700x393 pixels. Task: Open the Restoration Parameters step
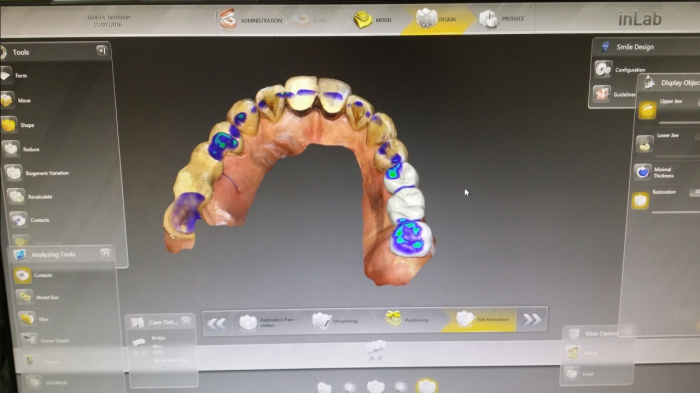point(267,322)
